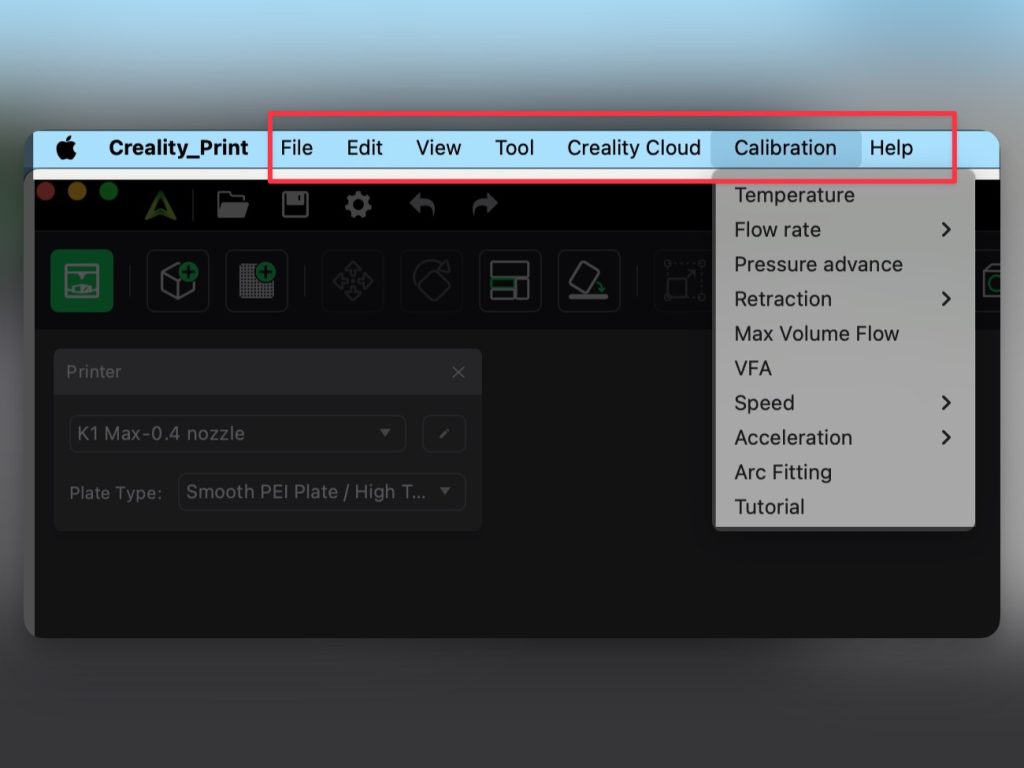The image size is (1024, 768).
Task: Open the K1 Max-0.4 nozzle dropdown
Action: tap(237, 434)
